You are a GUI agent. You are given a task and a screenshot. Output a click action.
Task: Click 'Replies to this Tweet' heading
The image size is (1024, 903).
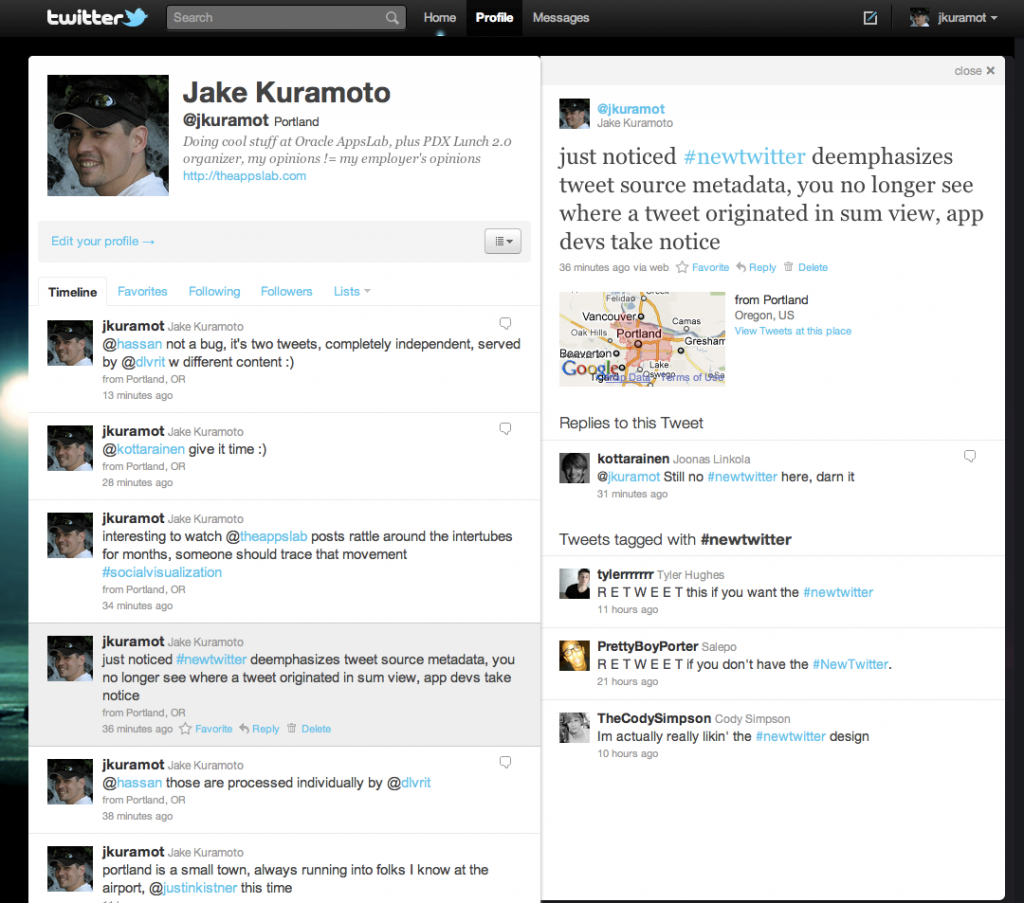tap(631, 423)
